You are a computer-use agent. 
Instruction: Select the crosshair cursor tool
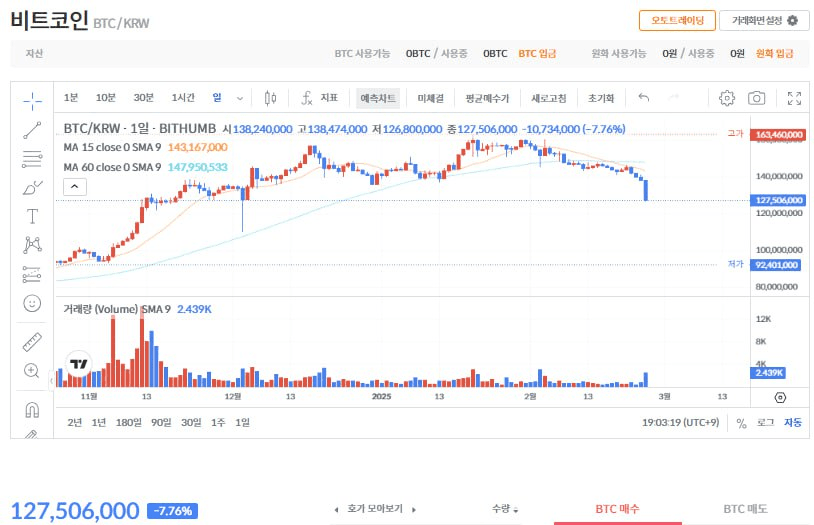(32, 101)
